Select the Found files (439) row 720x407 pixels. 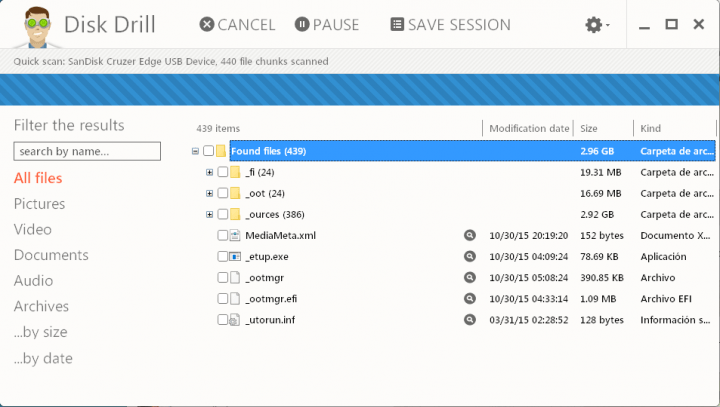(x=472, y=151)
